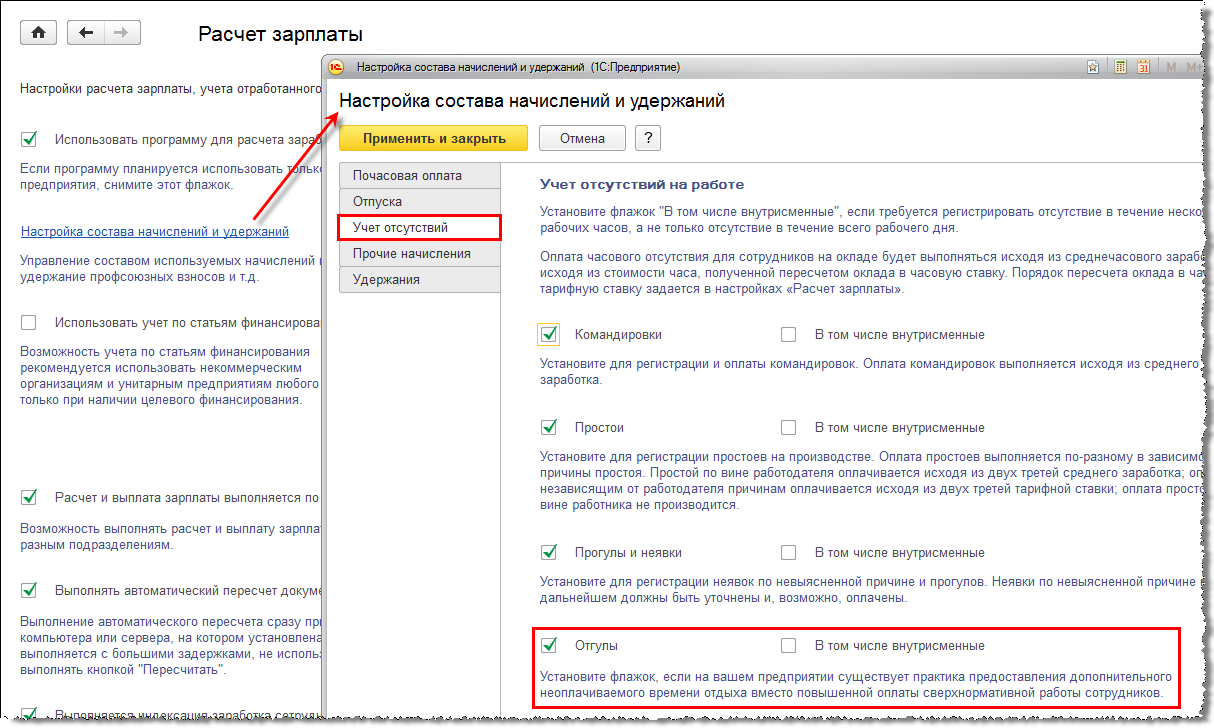The width and height of the screenshot is (1214, 728).
Task: Open the calendar icon showing 31
Action: tap(1143, 67)
